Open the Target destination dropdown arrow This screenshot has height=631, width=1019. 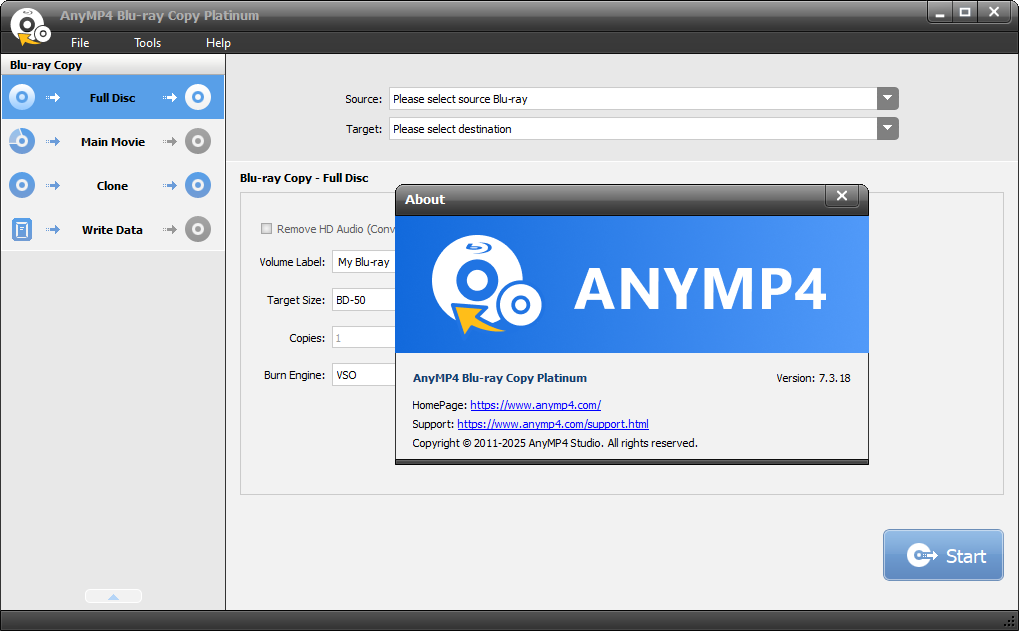(x=888, y=129)
